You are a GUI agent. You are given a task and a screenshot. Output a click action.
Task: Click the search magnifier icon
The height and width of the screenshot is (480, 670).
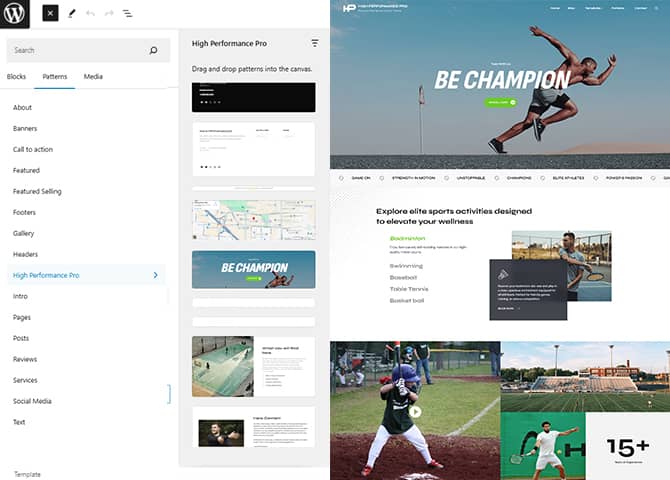153,50
